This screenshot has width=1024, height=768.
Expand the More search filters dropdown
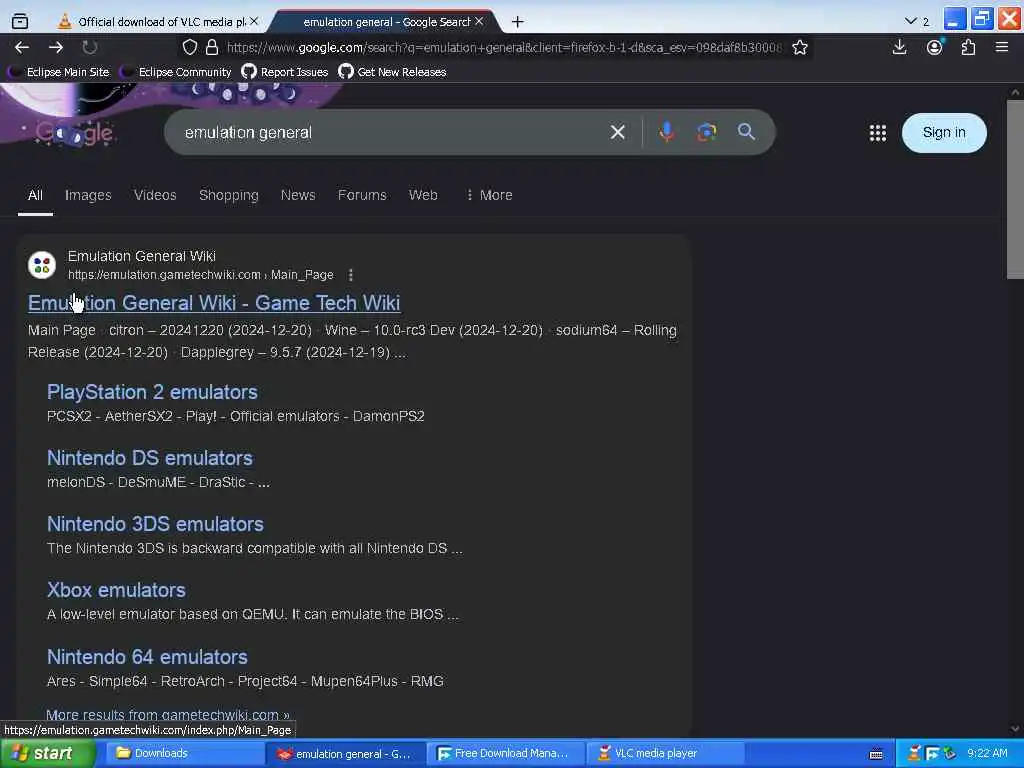click(489, 195)
